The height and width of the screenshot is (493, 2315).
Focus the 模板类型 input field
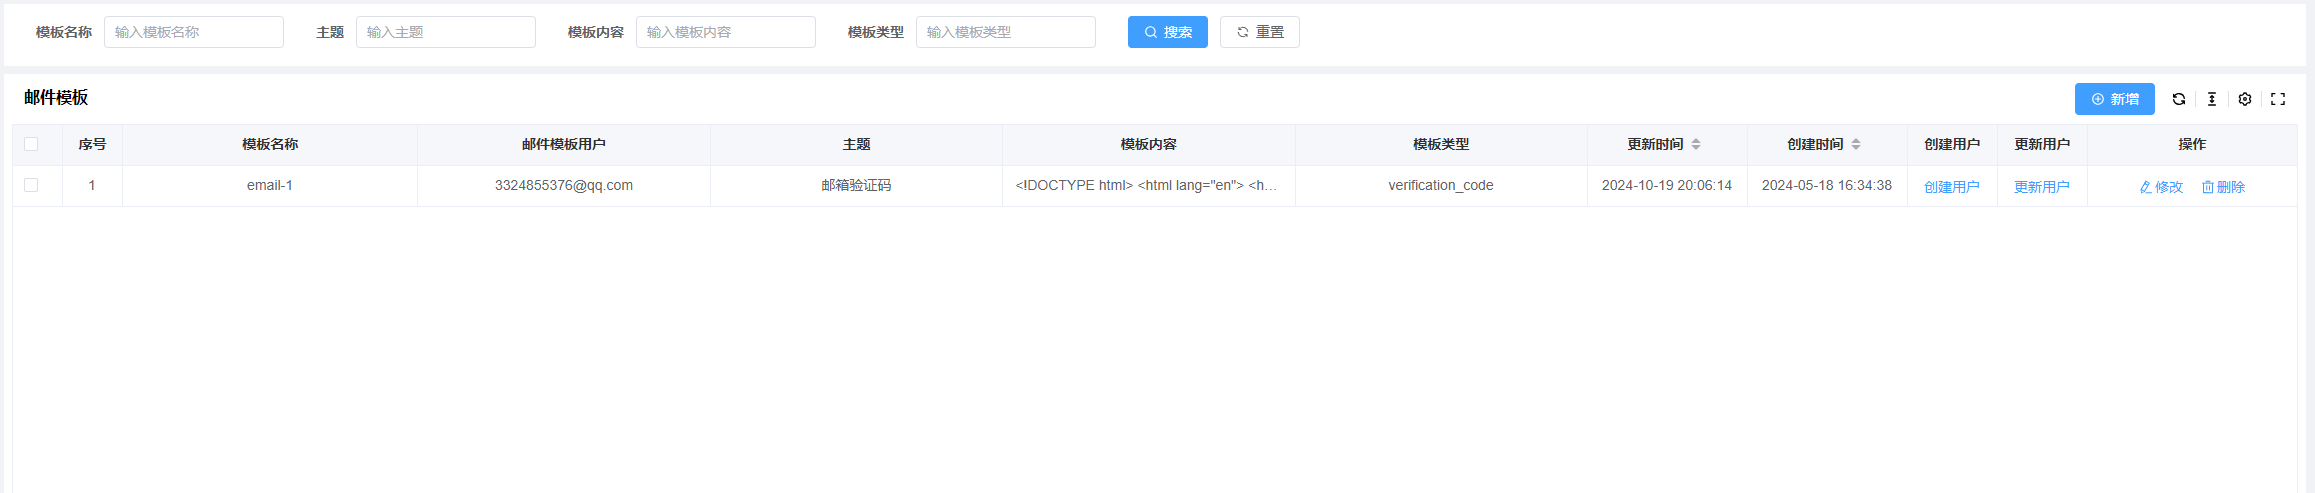(1006, 32)
